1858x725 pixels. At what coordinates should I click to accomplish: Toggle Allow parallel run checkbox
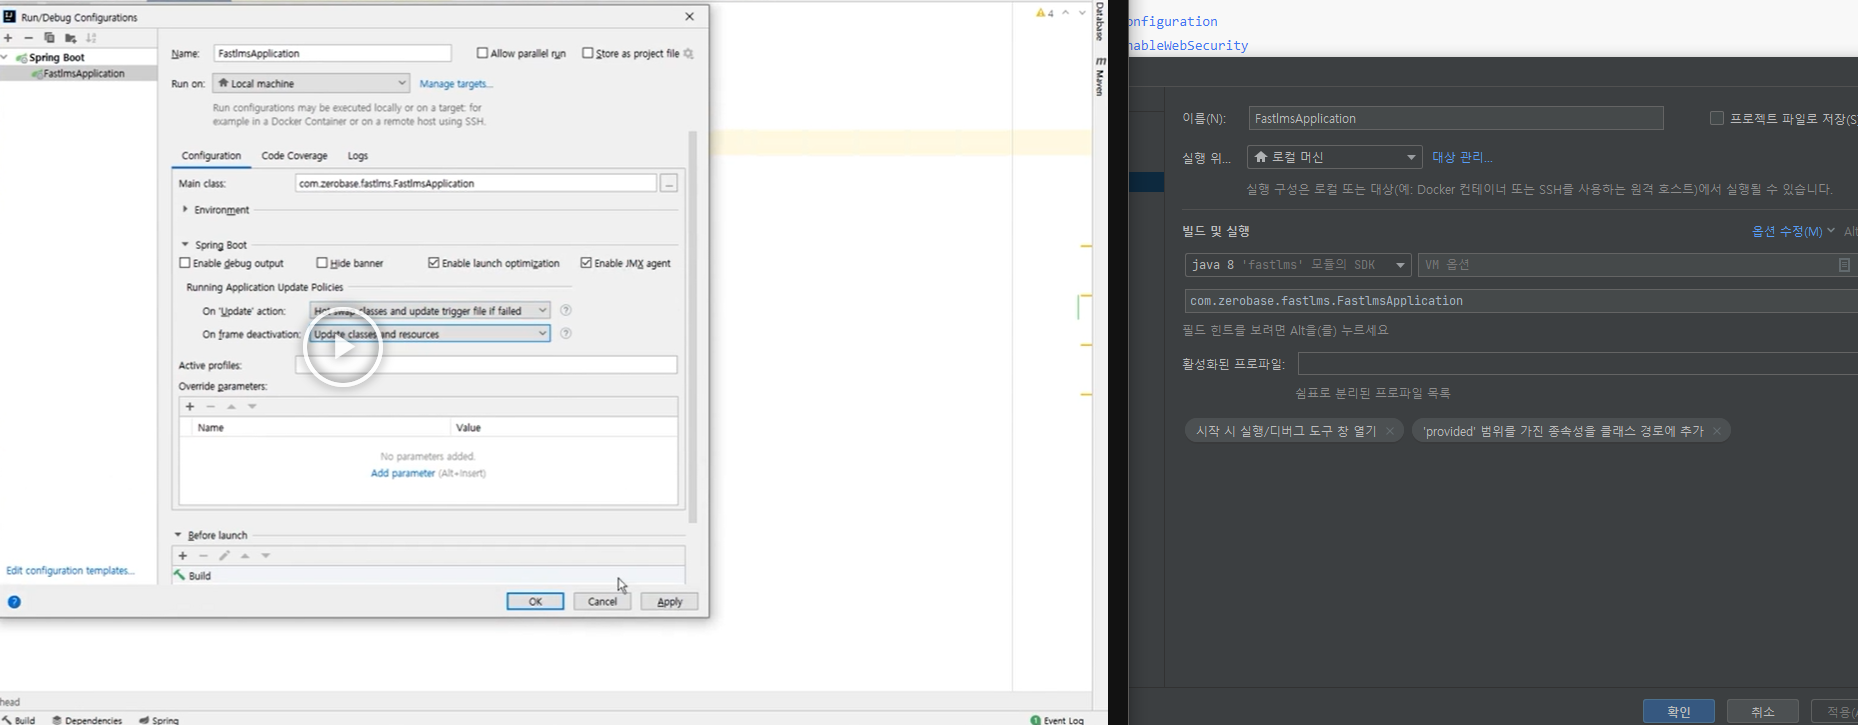tap(483, 53)
